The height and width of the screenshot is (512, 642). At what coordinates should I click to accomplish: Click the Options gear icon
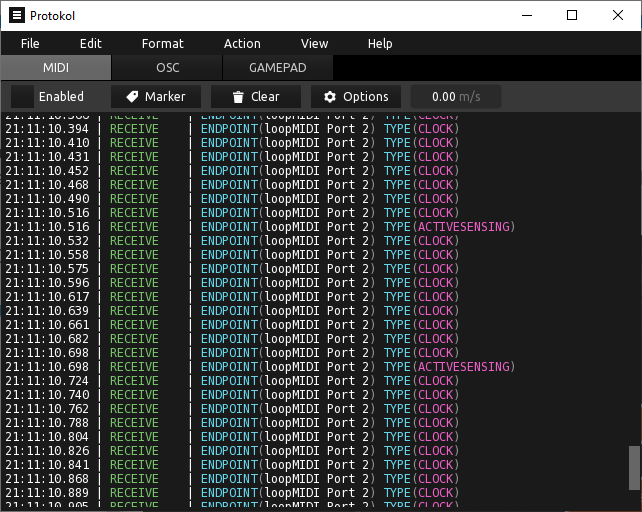[x=330, y=97]
